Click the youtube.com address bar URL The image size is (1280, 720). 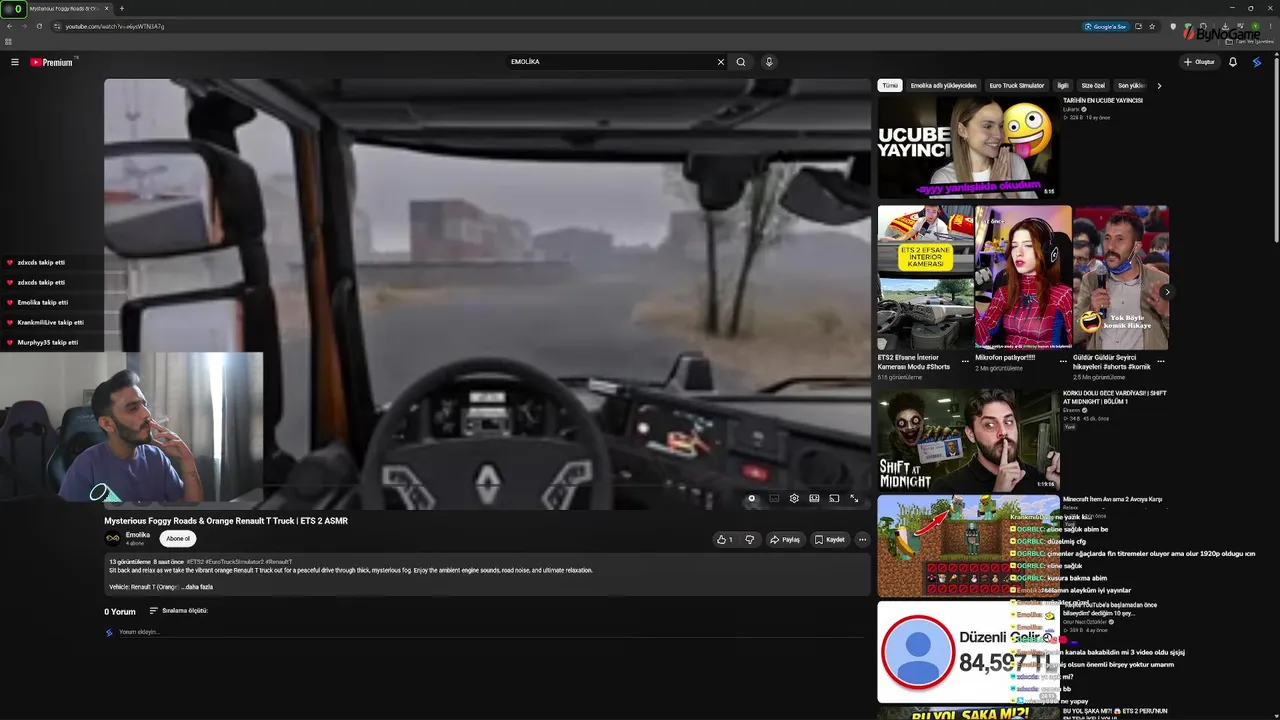[115, 26]
